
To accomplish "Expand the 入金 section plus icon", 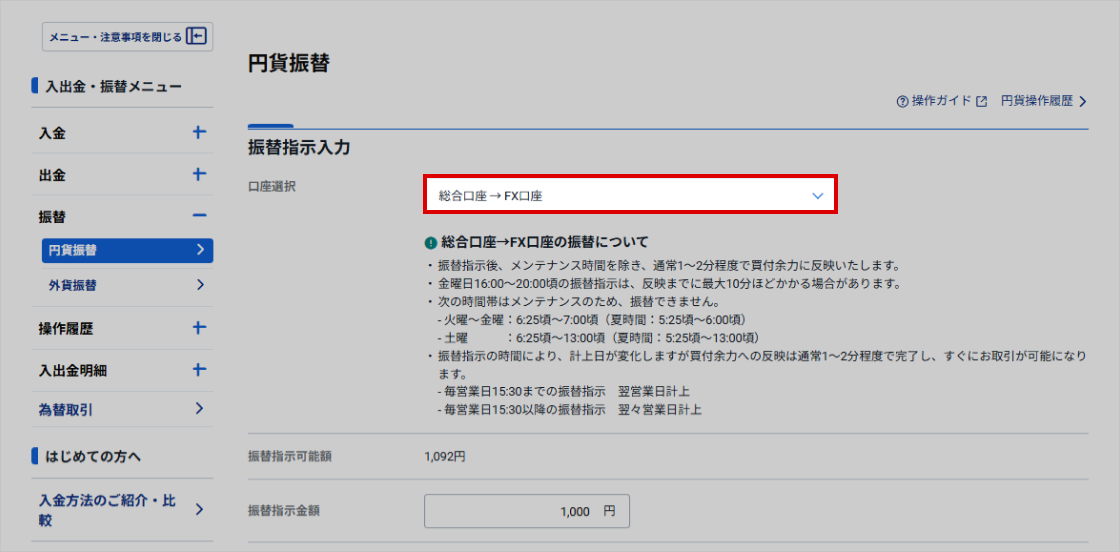I will click(x=199, y=132).
